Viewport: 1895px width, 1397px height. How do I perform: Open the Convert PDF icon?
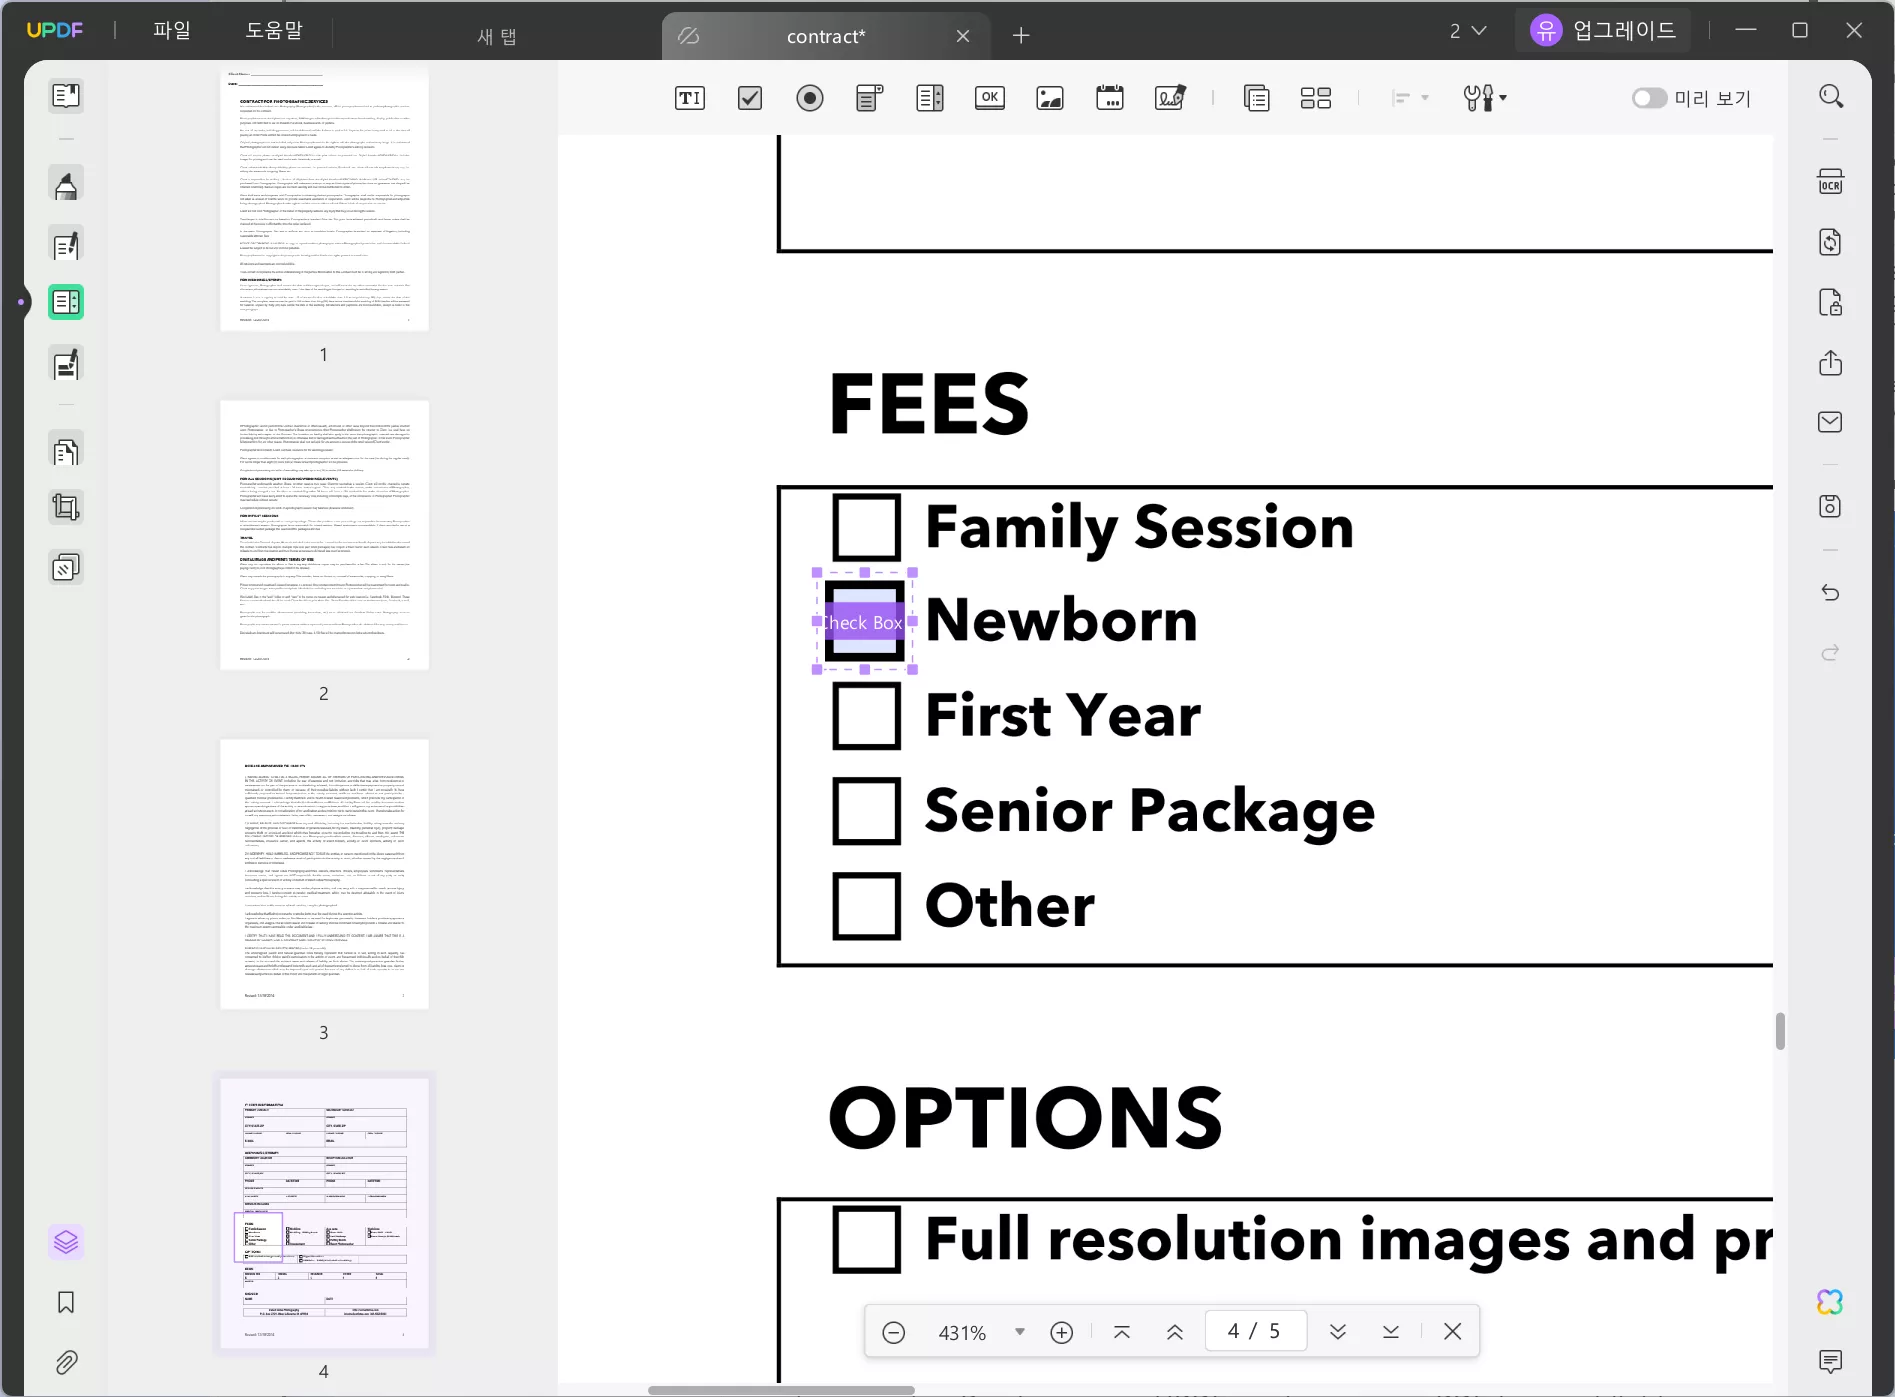coord(1830,242)
